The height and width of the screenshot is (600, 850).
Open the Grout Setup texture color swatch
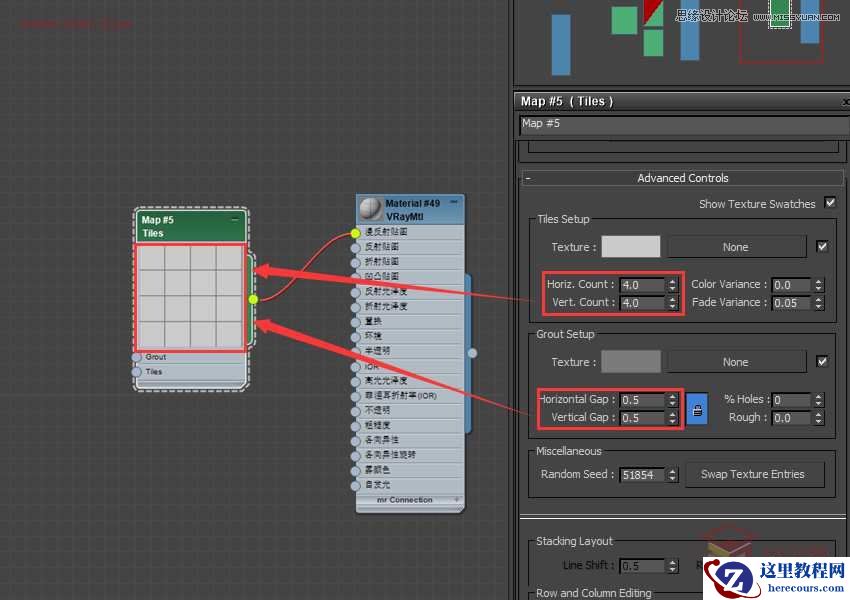point(630,362)
